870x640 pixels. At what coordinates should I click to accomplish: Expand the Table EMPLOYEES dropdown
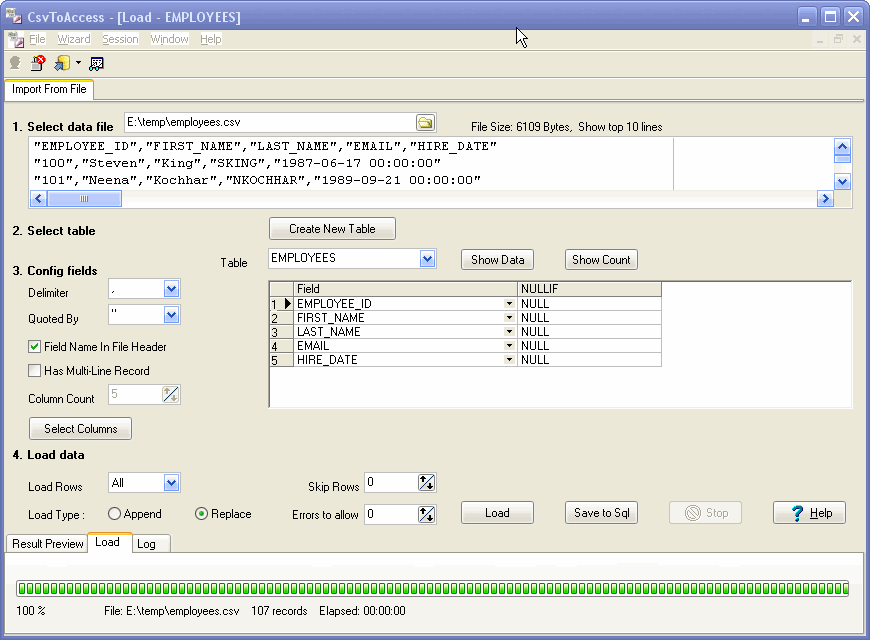coord(428,259)
